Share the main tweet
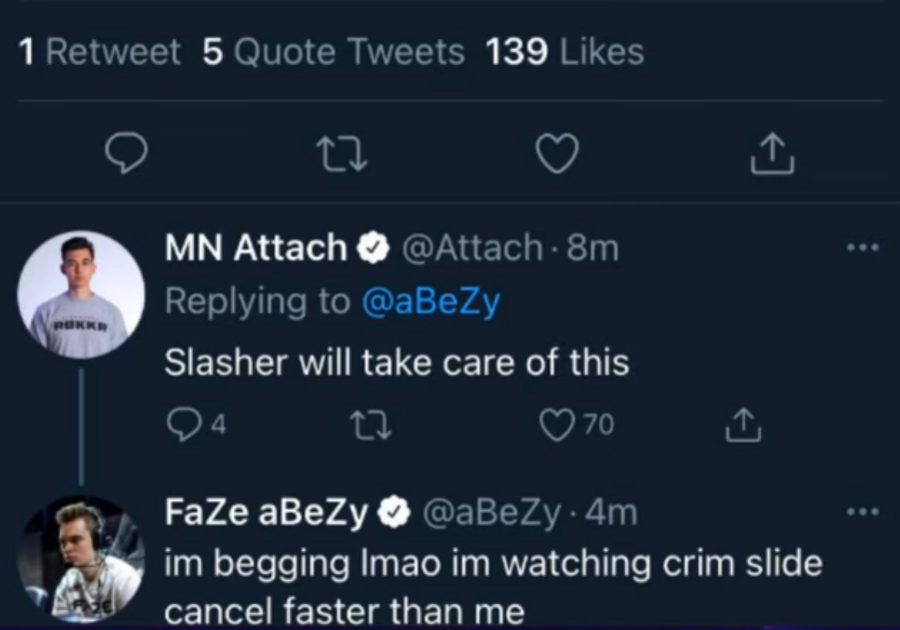 [x=771, y=153]
